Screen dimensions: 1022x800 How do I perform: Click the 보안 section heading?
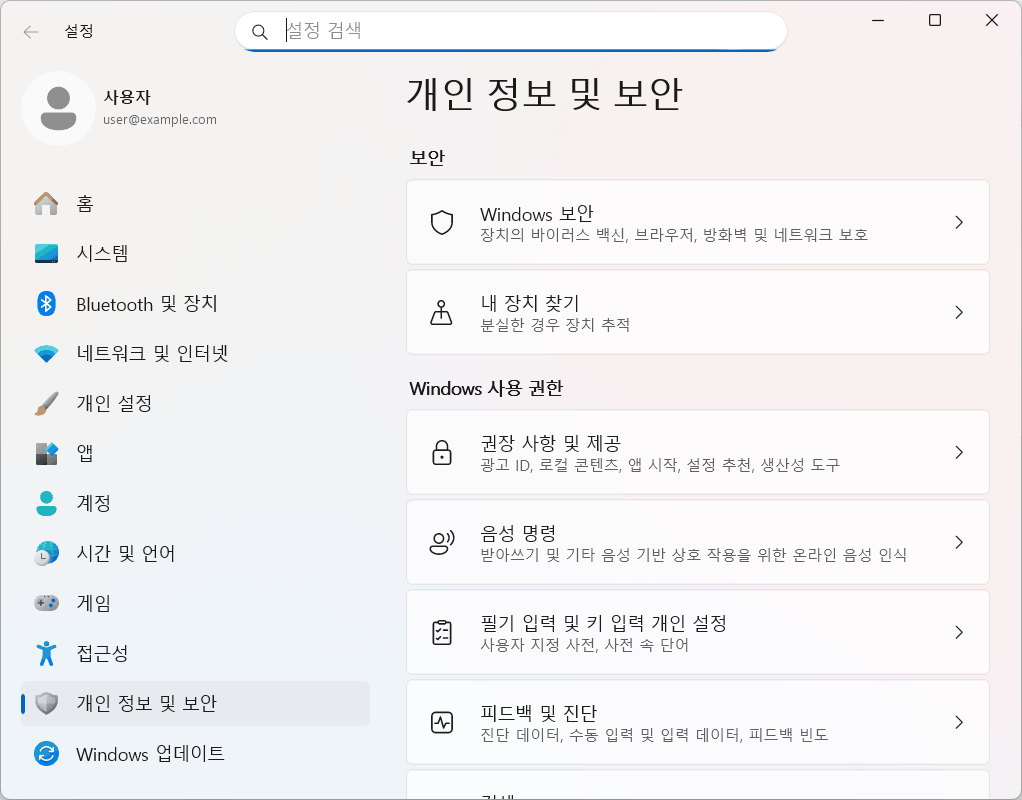[x=427, y=157]
